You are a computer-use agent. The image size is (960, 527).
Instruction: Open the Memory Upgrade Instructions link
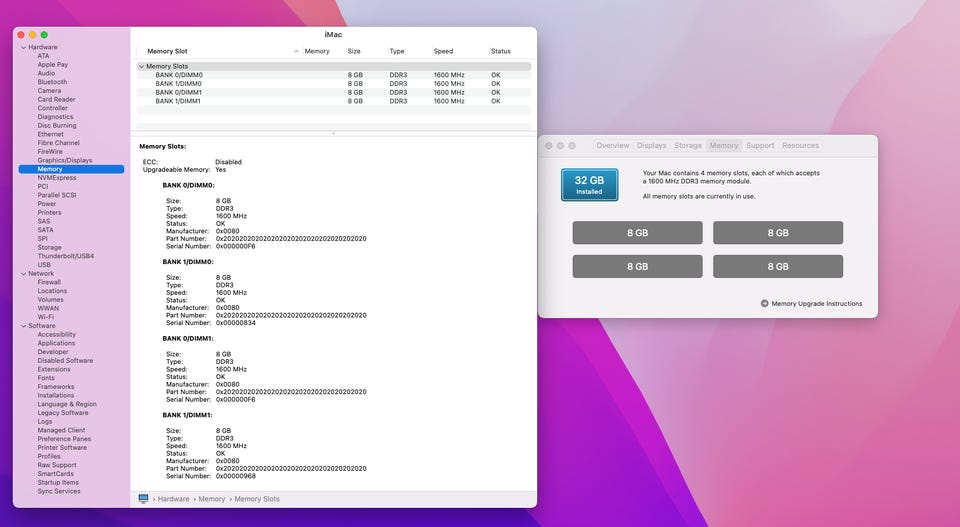[817, 304]
